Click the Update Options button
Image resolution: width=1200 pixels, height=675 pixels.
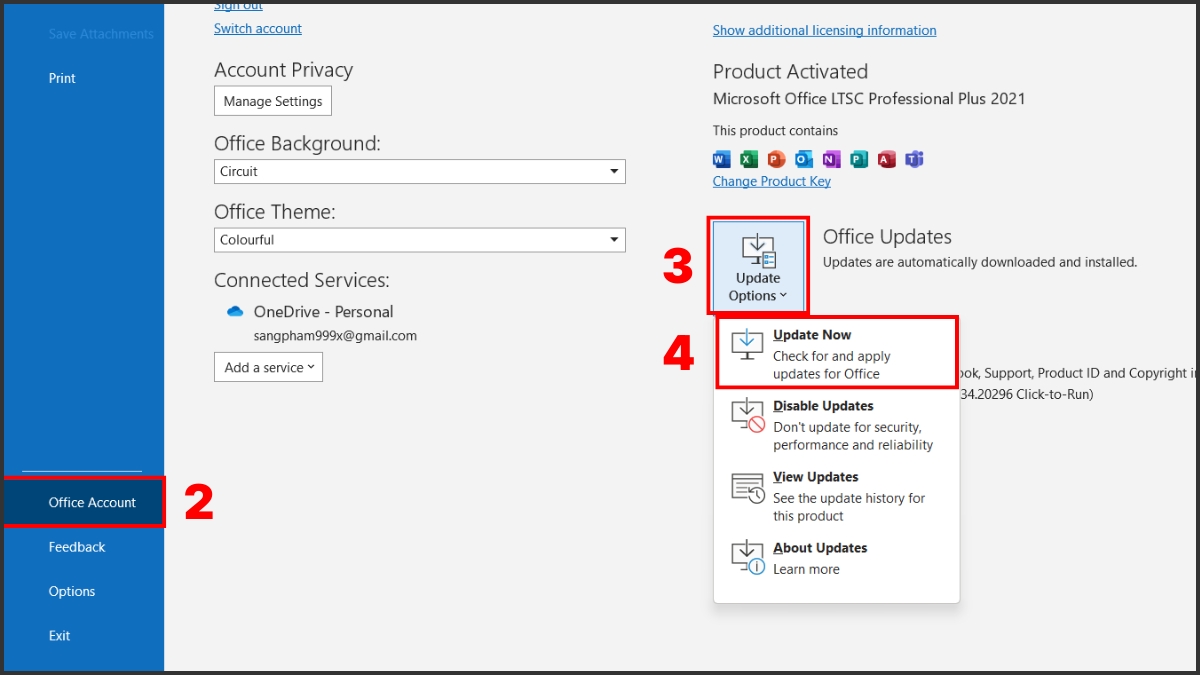tap(758, 266)
